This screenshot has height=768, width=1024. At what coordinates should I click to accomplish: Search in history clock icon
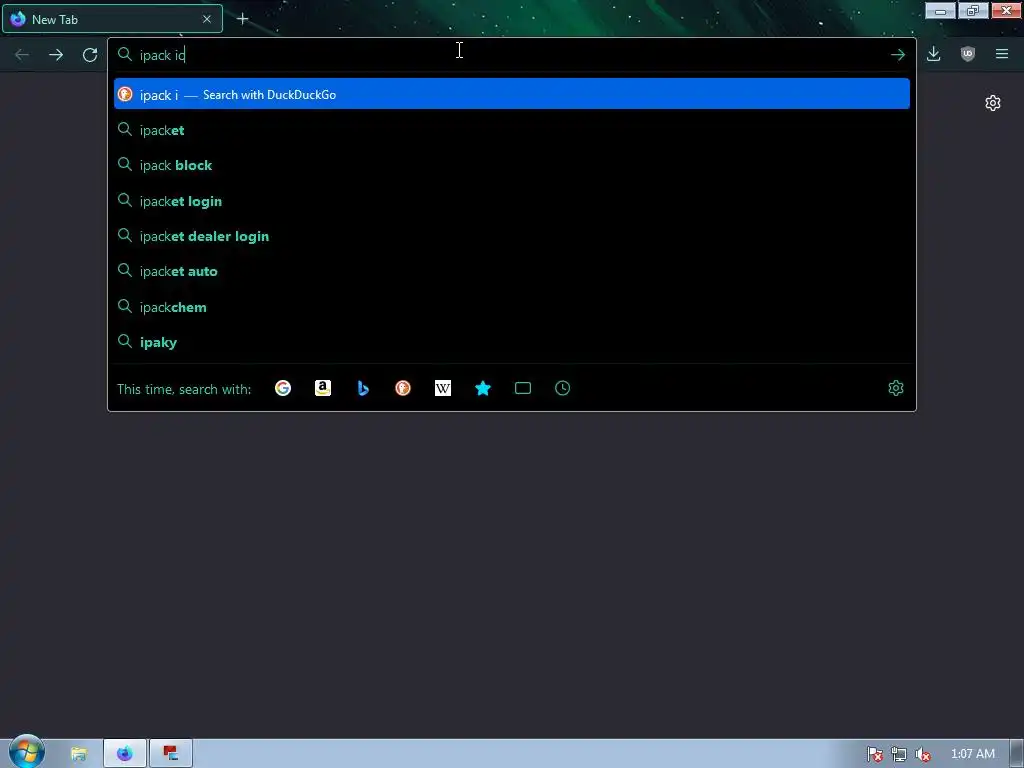(562, 389)
